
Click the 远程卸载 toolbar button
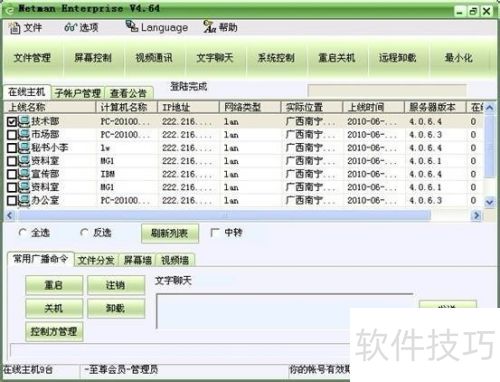pyautogui.click(x=398, y=58)
